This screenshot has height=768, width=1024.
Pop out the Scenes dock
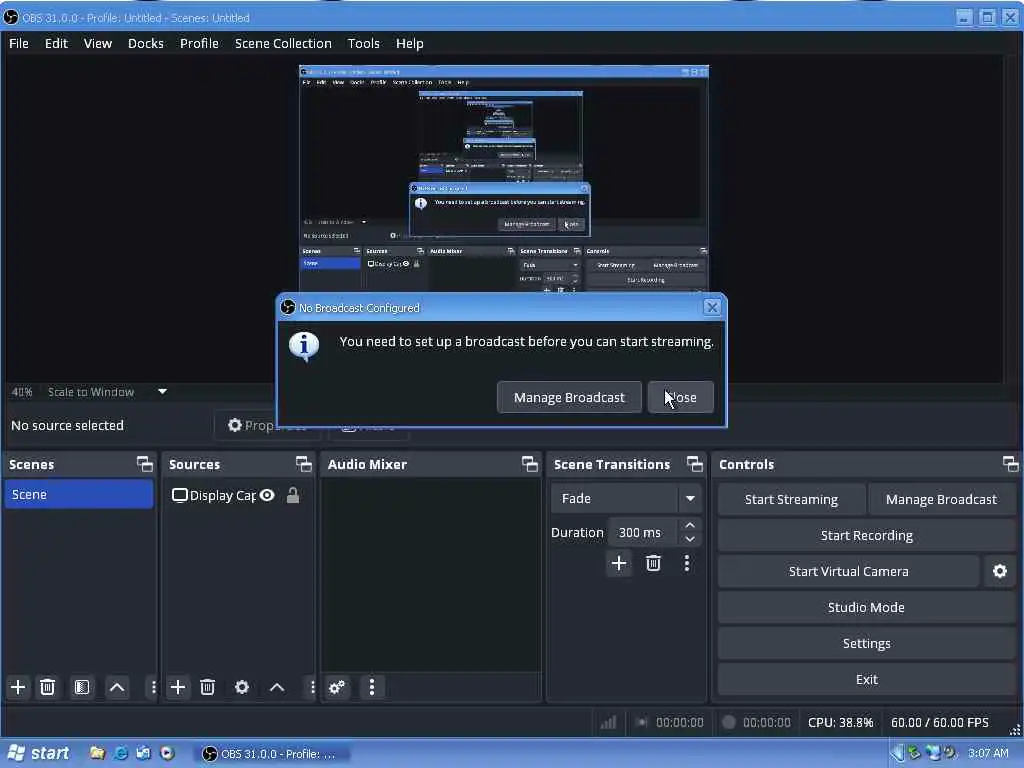coord(144,464)
